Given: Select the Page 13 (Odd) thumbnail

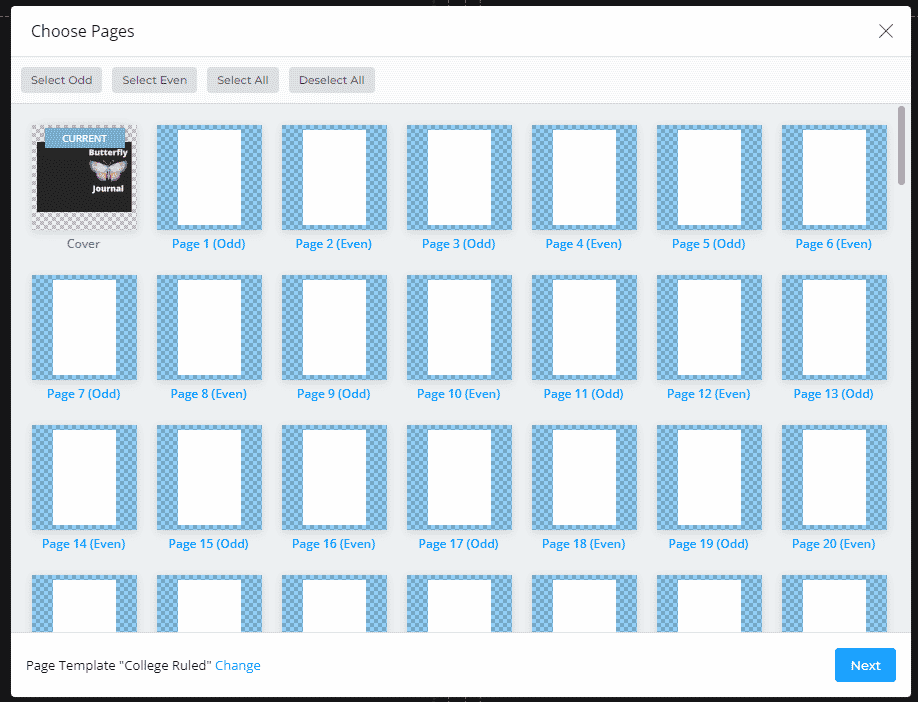Looking at the screenshot, I should pyautogui.click(x=834, y=327).
